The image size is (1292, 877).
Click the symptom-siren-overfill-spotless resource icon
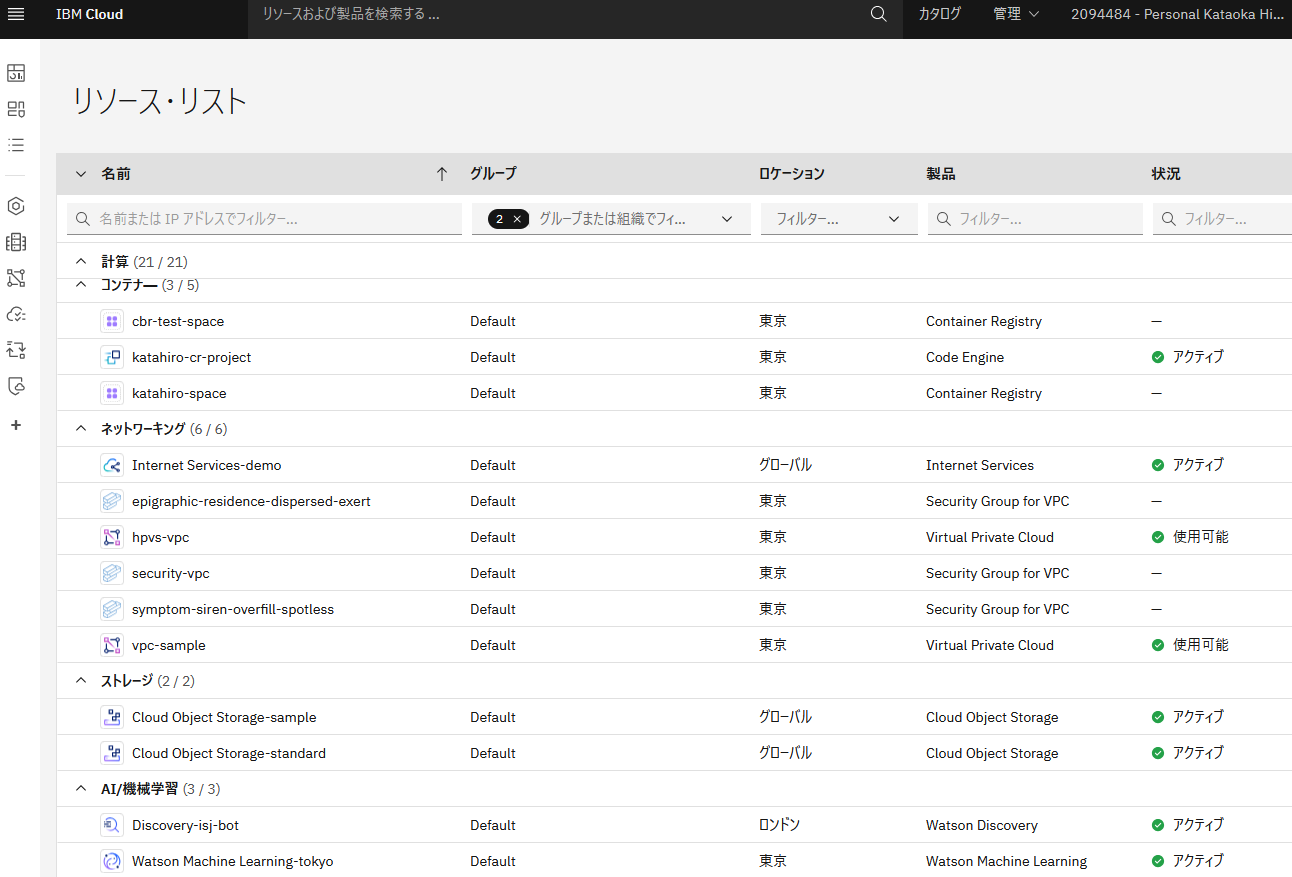pos(112,609)
